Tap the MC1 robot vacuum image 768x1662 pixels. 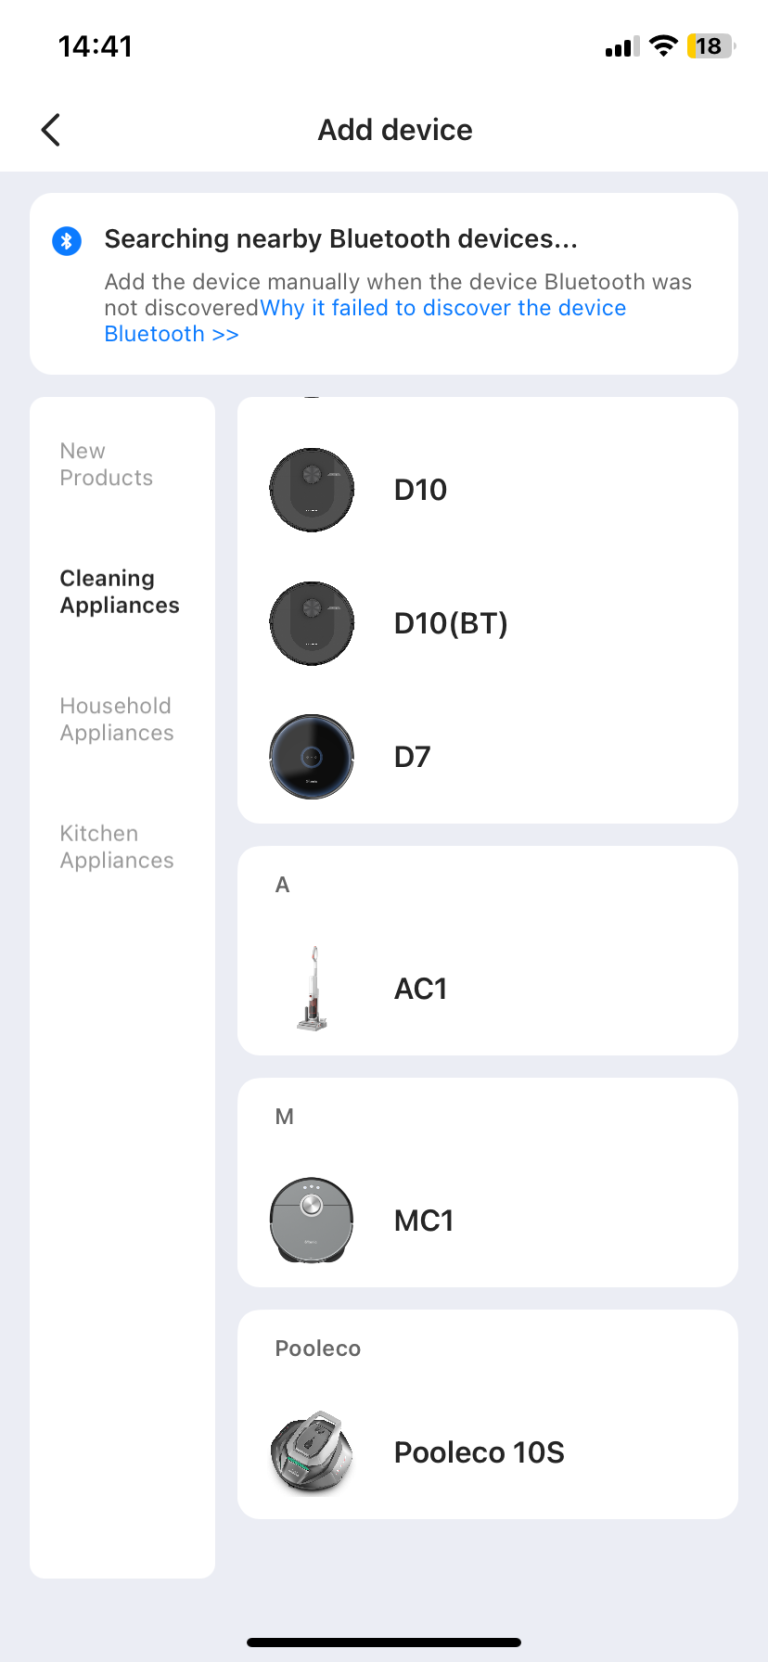312,1220
